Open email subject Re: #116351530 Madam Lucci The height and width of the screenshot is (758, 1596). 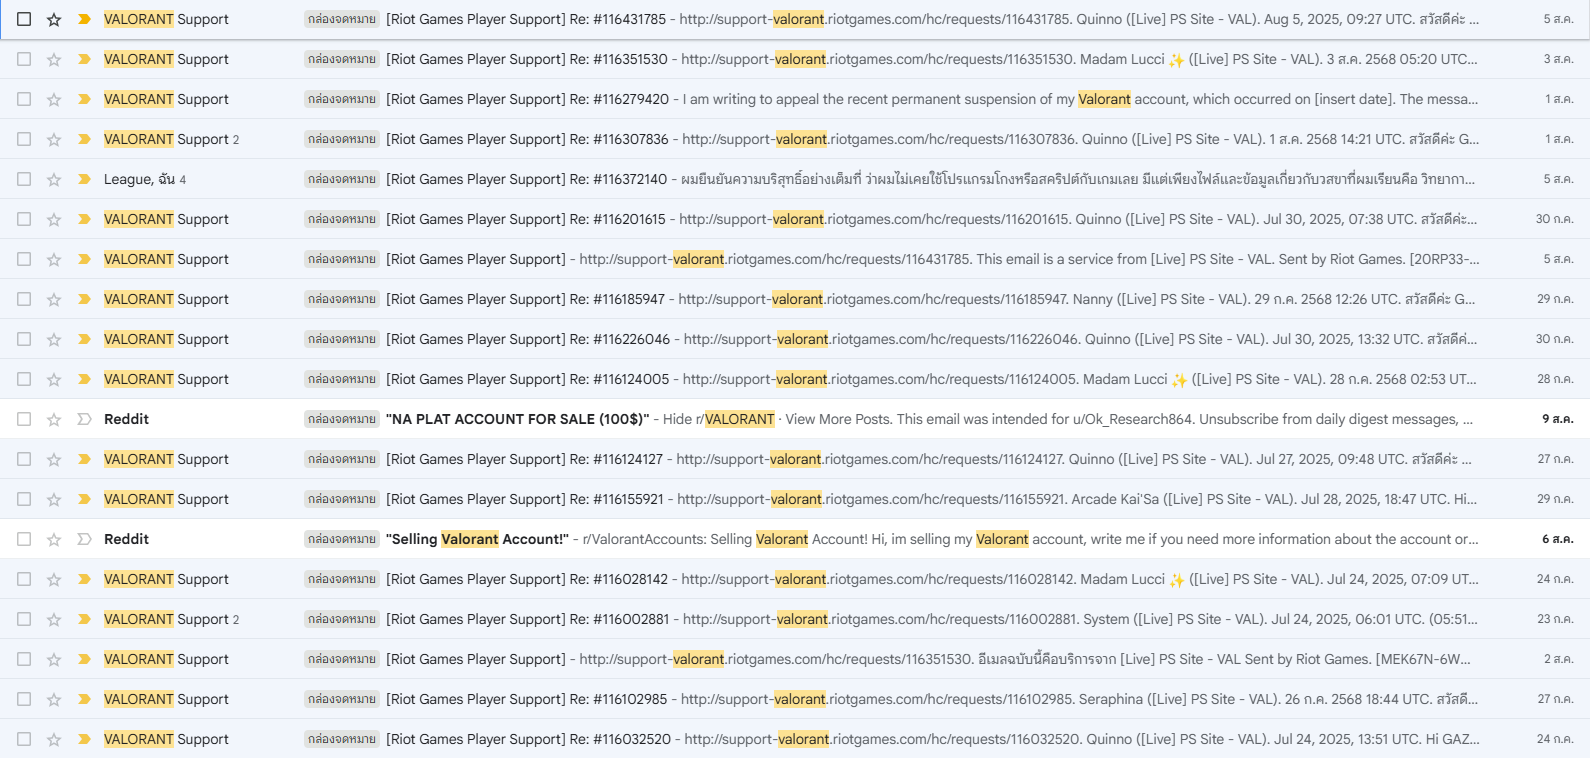click(527, 59)
